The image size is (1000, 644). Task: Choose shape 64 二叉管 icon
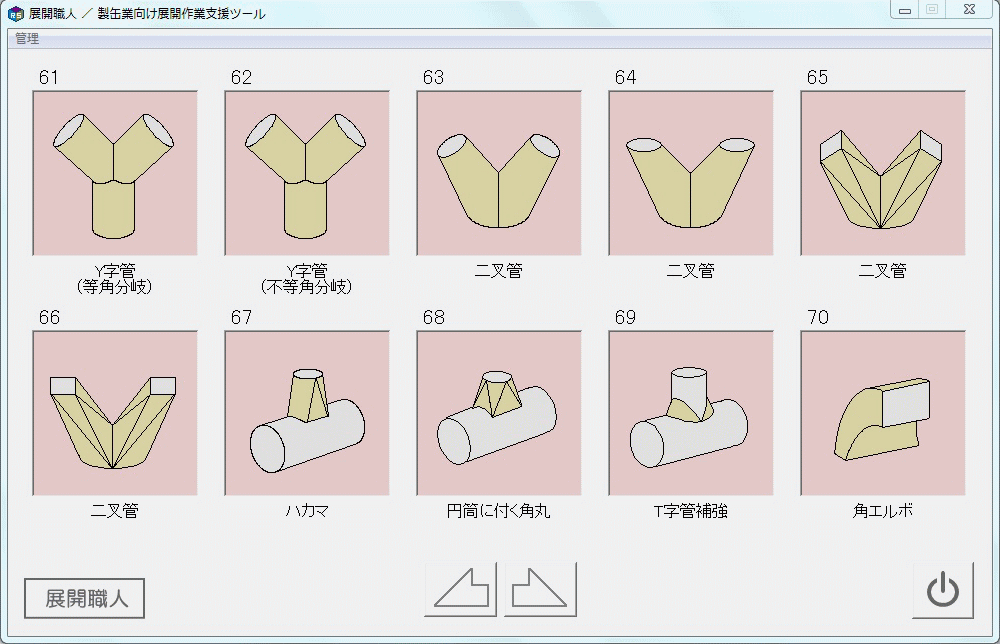[691, 173]
